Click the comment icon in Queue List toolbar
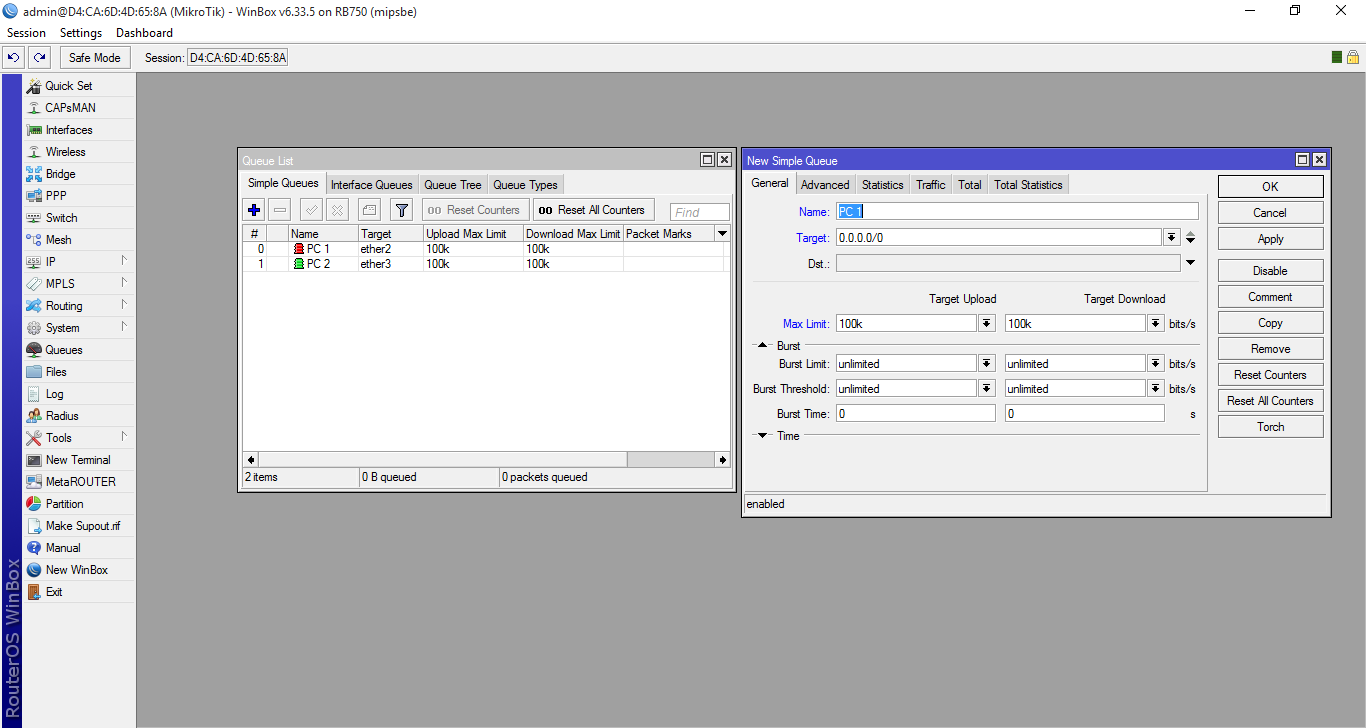The image size is (1366, 728). [x=369, y=210]
